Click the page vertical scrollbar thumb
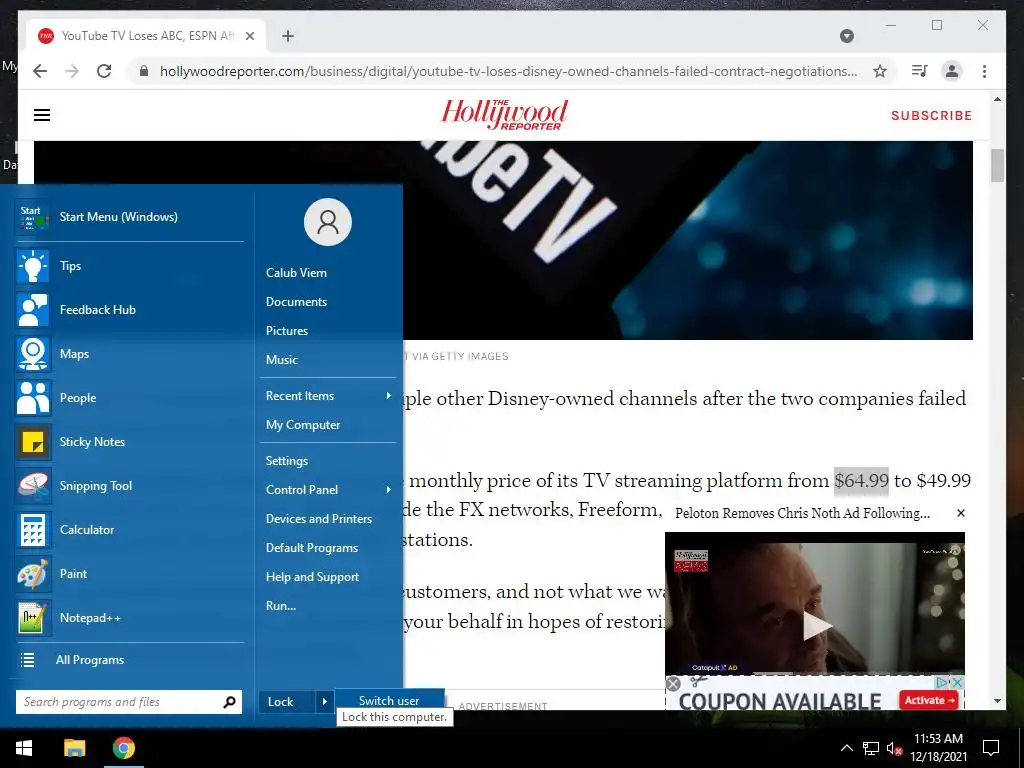This screenshot has height=768, width=1024. coord(997,166)
